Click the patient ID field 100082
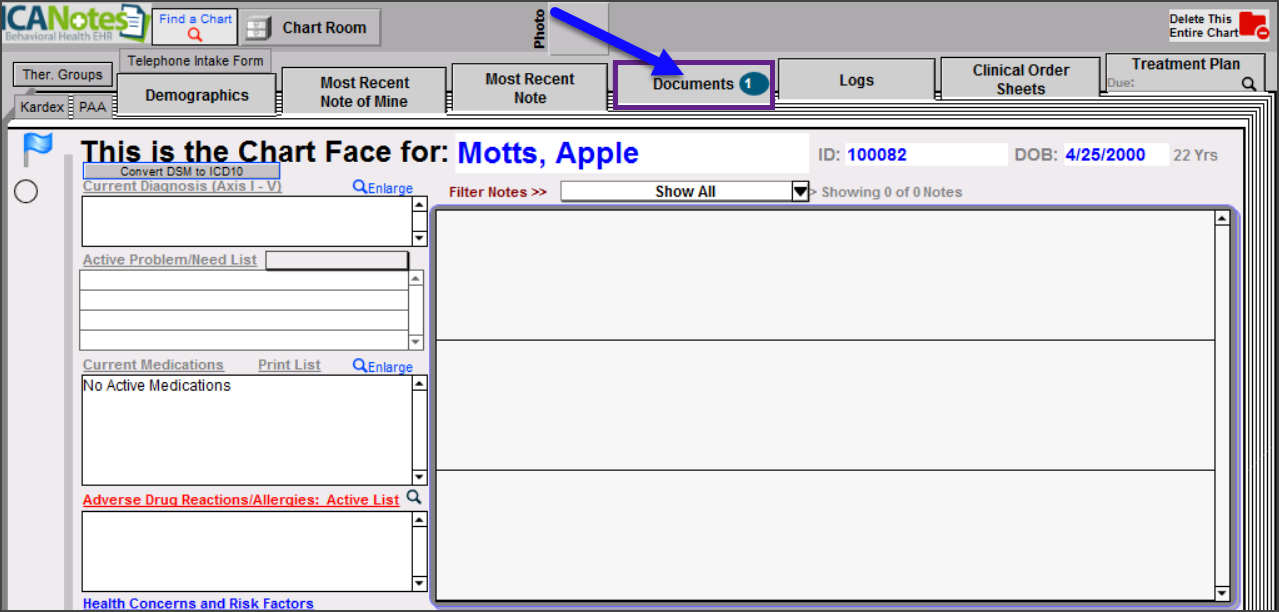 925,155
